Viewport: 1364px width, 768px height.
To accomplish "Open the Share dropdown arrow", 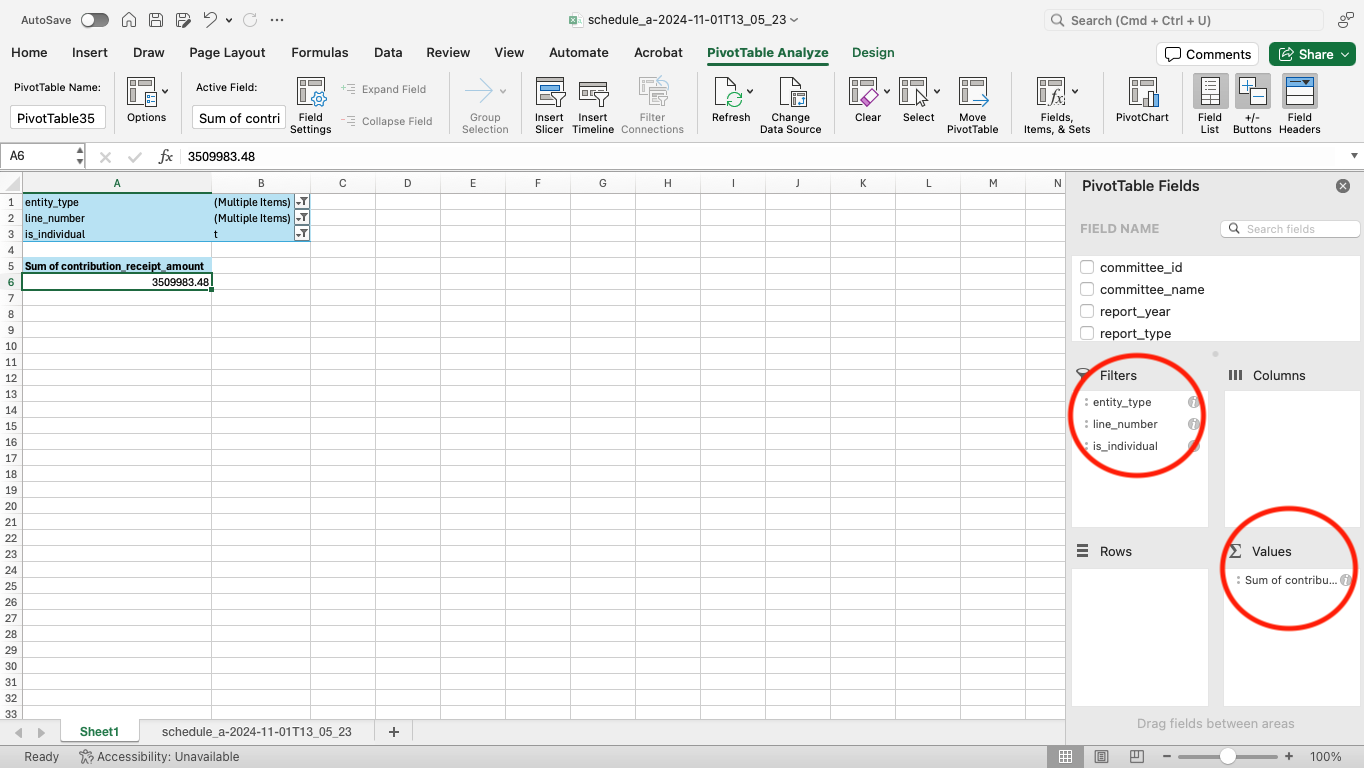I will (1343, 54).
